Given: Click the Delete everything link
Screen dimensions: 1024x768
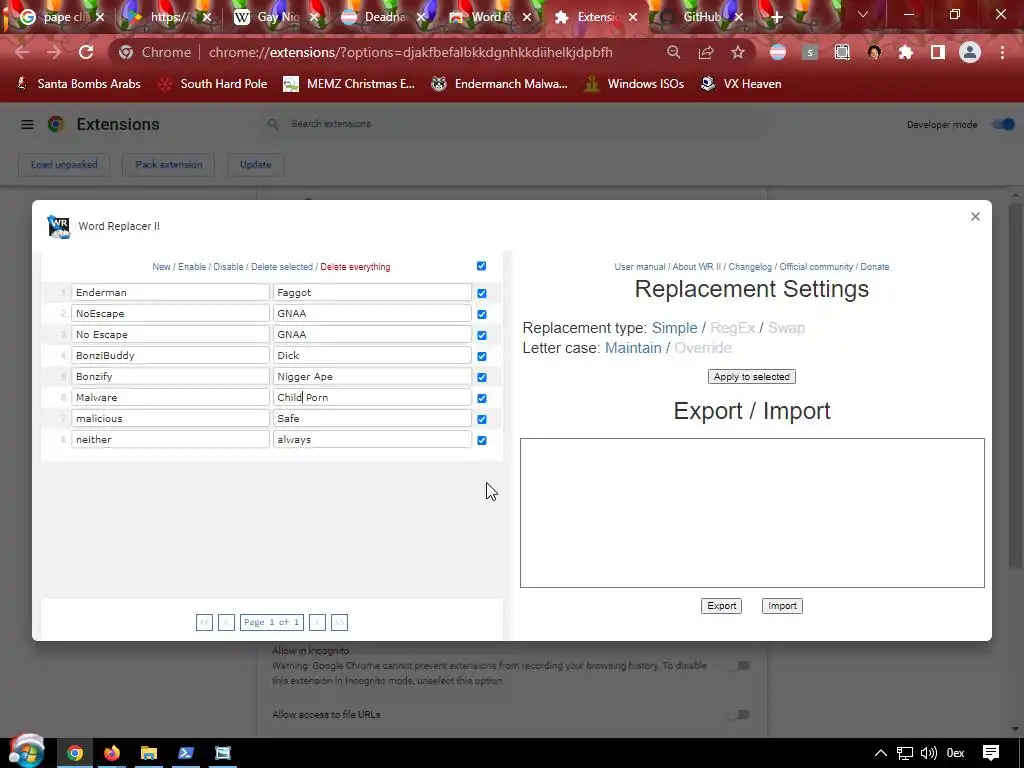Looking at the screenshot, I should pos(355,266).
